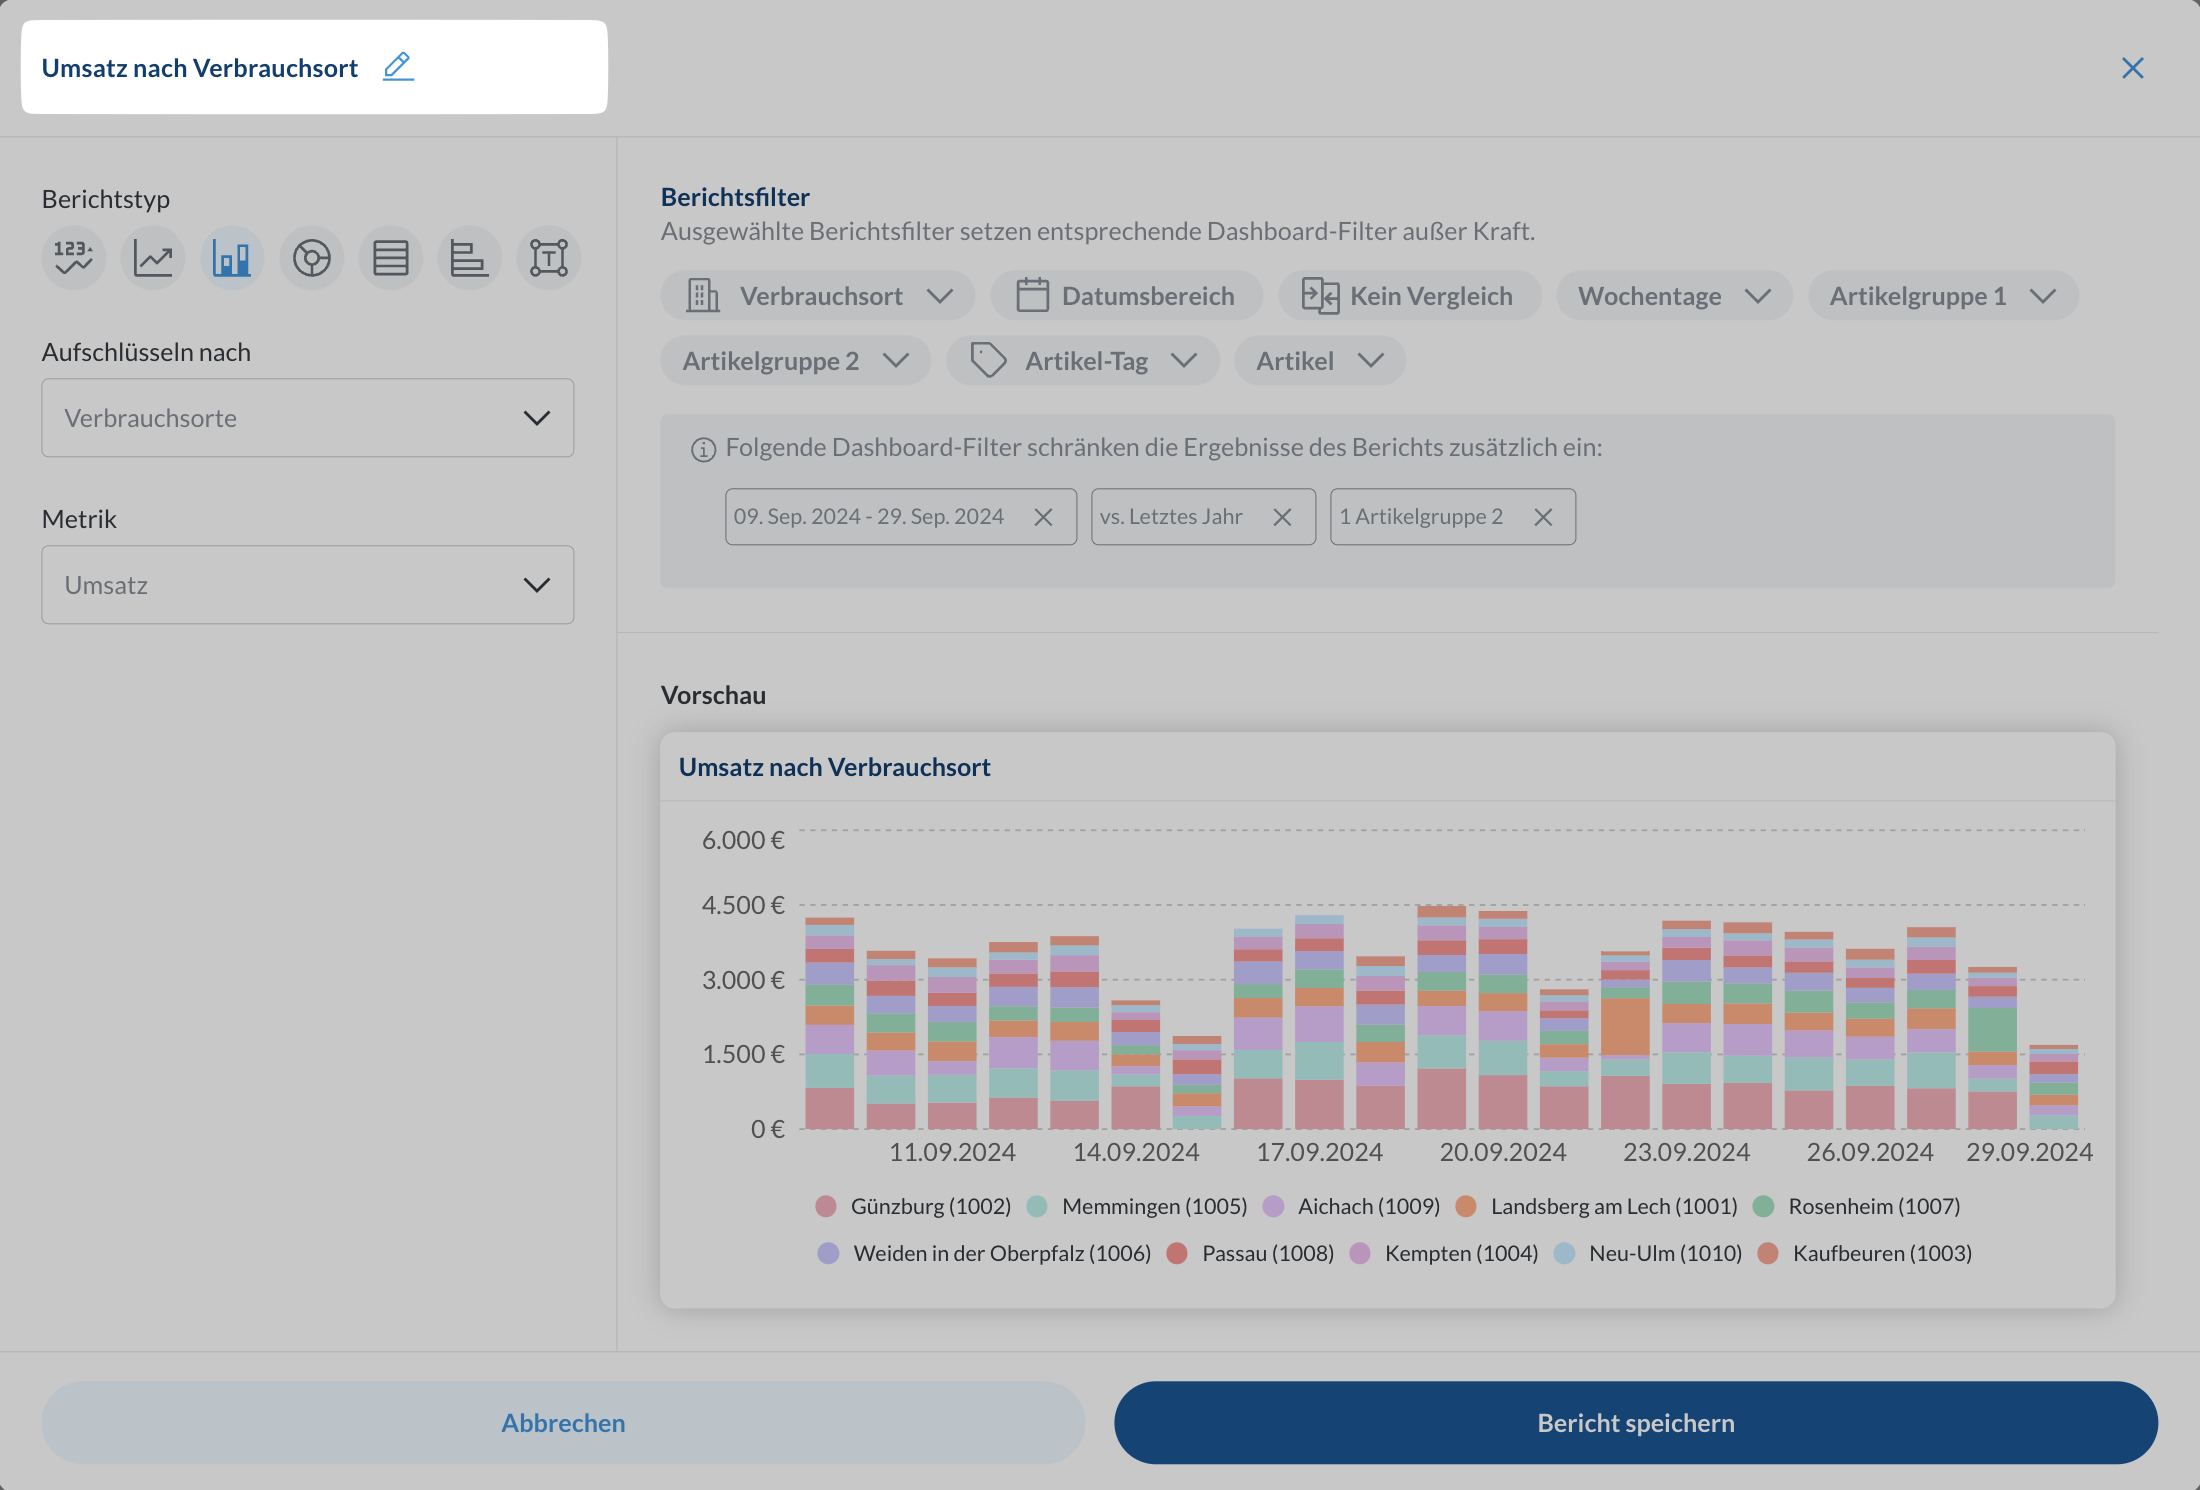Viewport: 2200px width, 1490px height.
Task: Expand the Artikel-Tag filter dropdown
Action: [x=1083, y=361]
